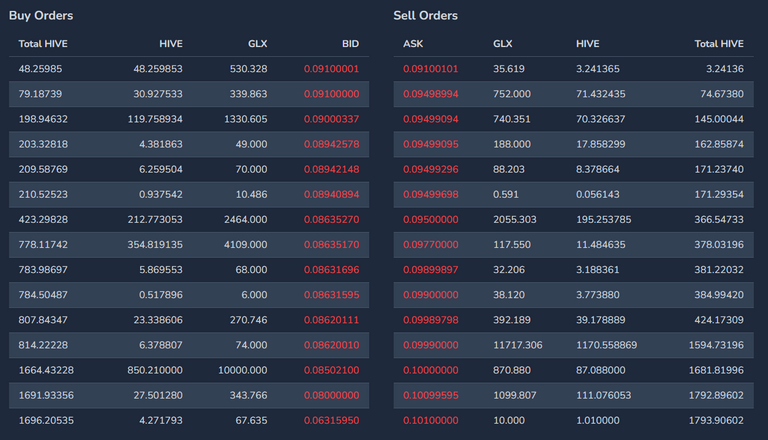Click sell GLX amount 2055.303
The height and width of the screenshot is (440, 768).
pos(515,220)
